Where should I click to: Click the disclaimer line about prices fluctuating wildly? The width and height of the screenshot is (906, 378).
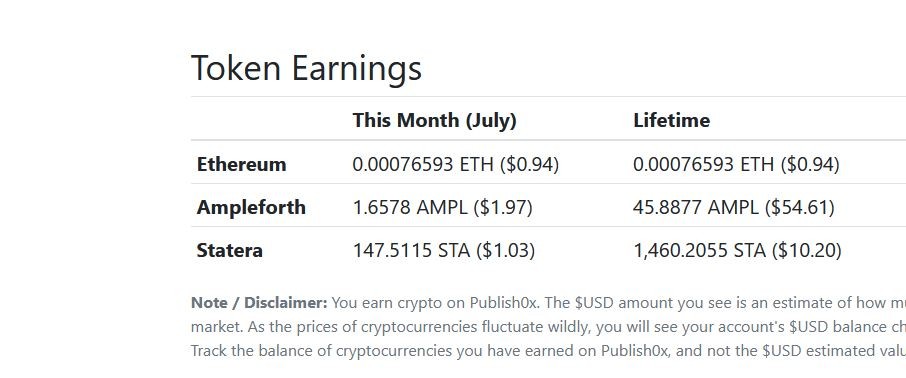(x=548, y=327)
